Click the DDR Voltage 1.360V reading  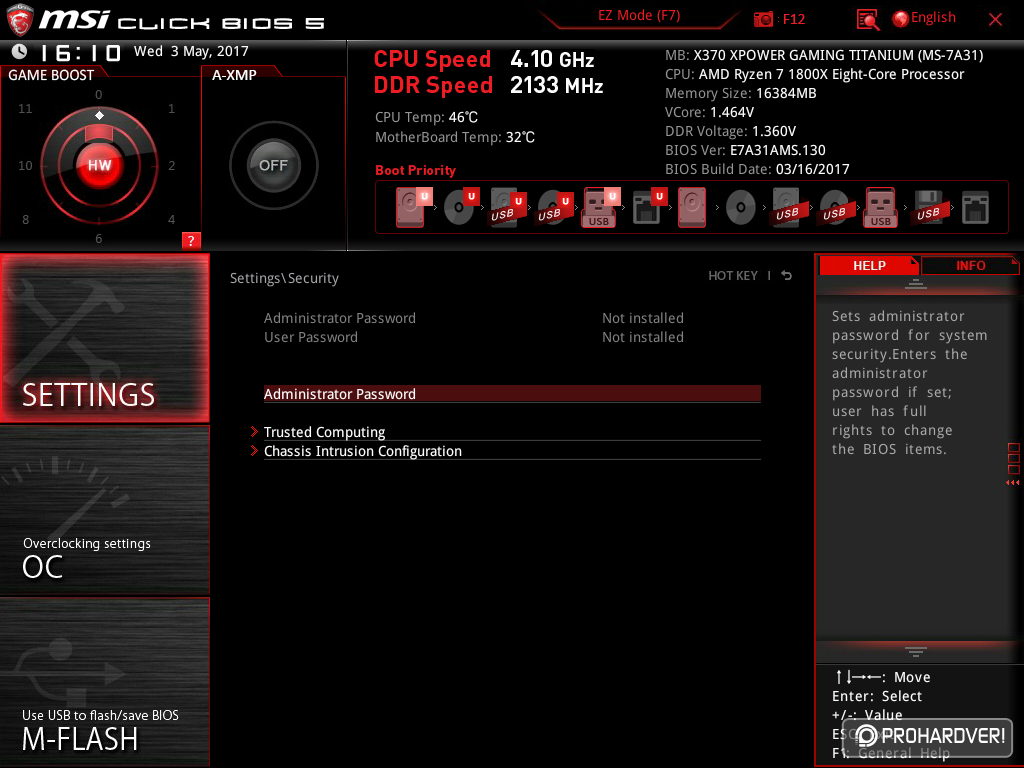click(730, 131)
